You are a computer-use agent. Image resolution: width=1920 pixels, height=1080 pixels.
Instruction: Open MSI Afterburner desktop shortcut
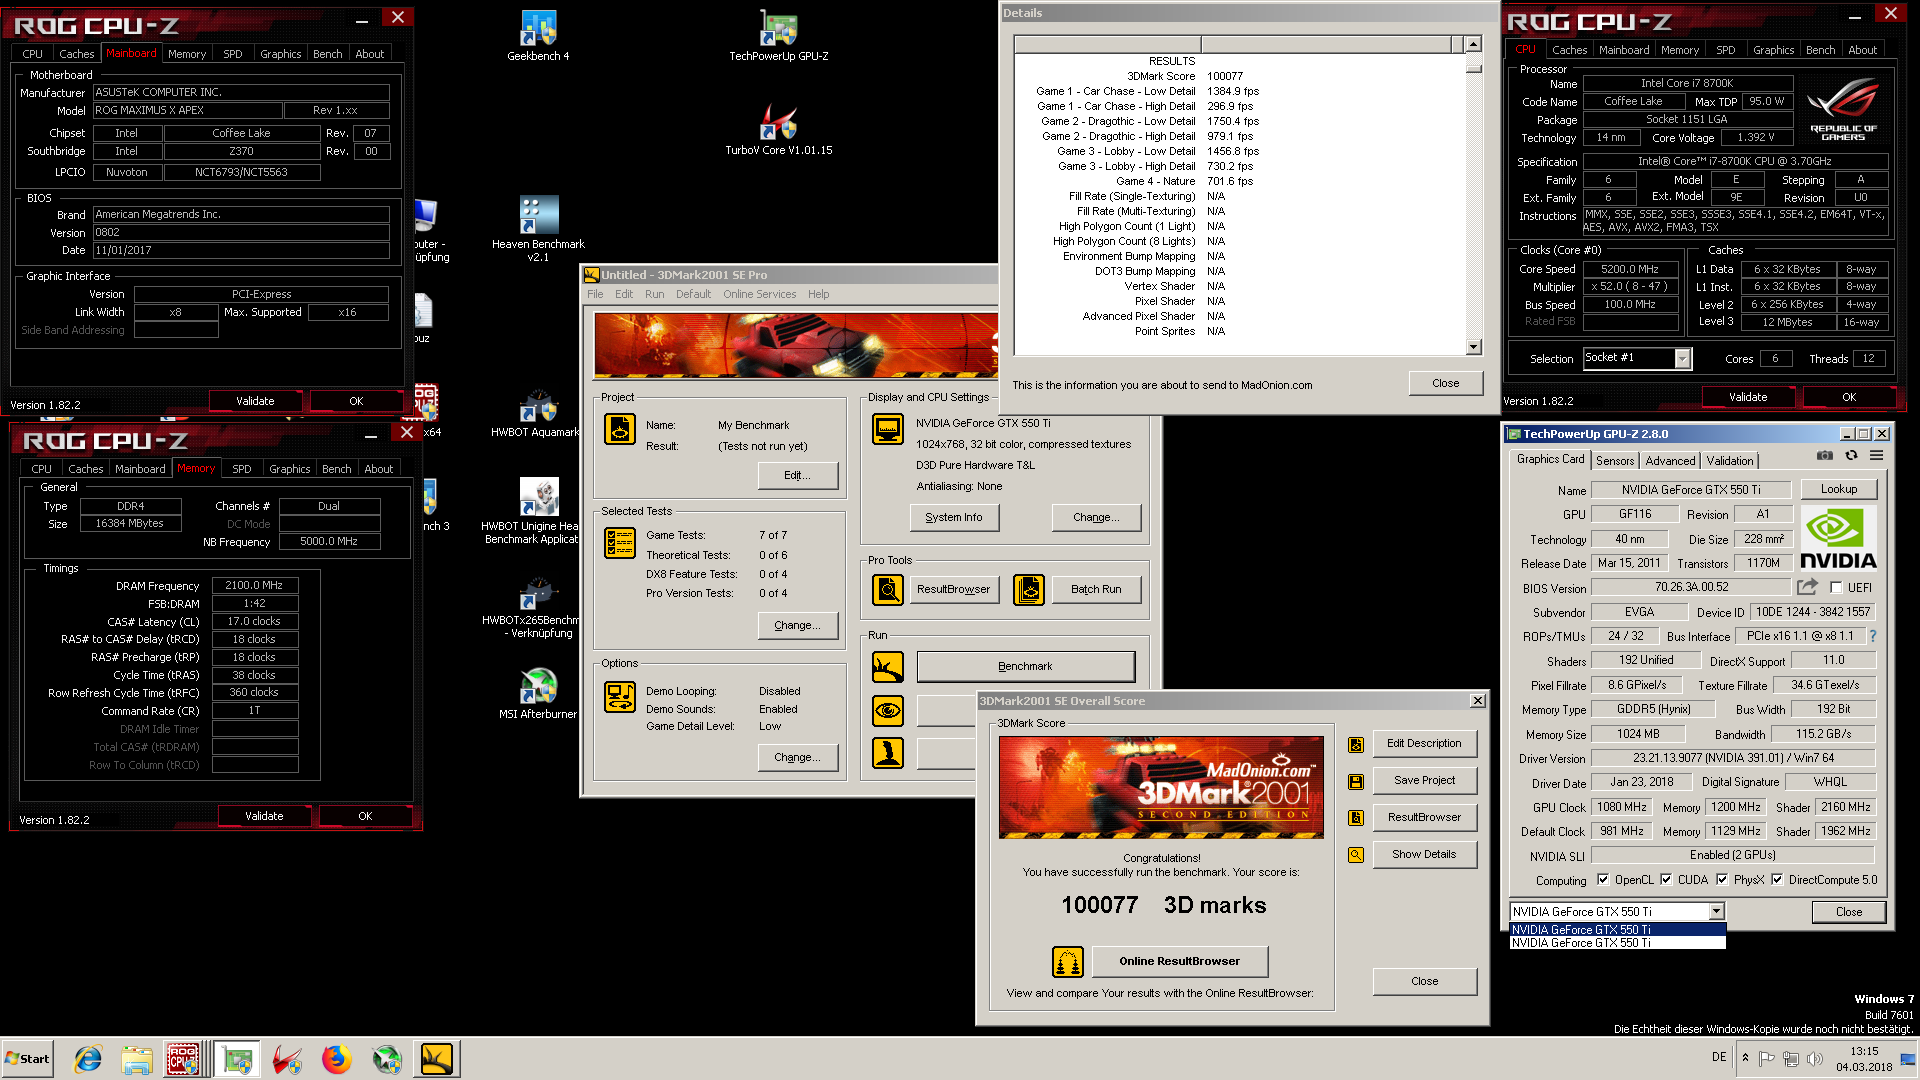click(x=538, y=694)
